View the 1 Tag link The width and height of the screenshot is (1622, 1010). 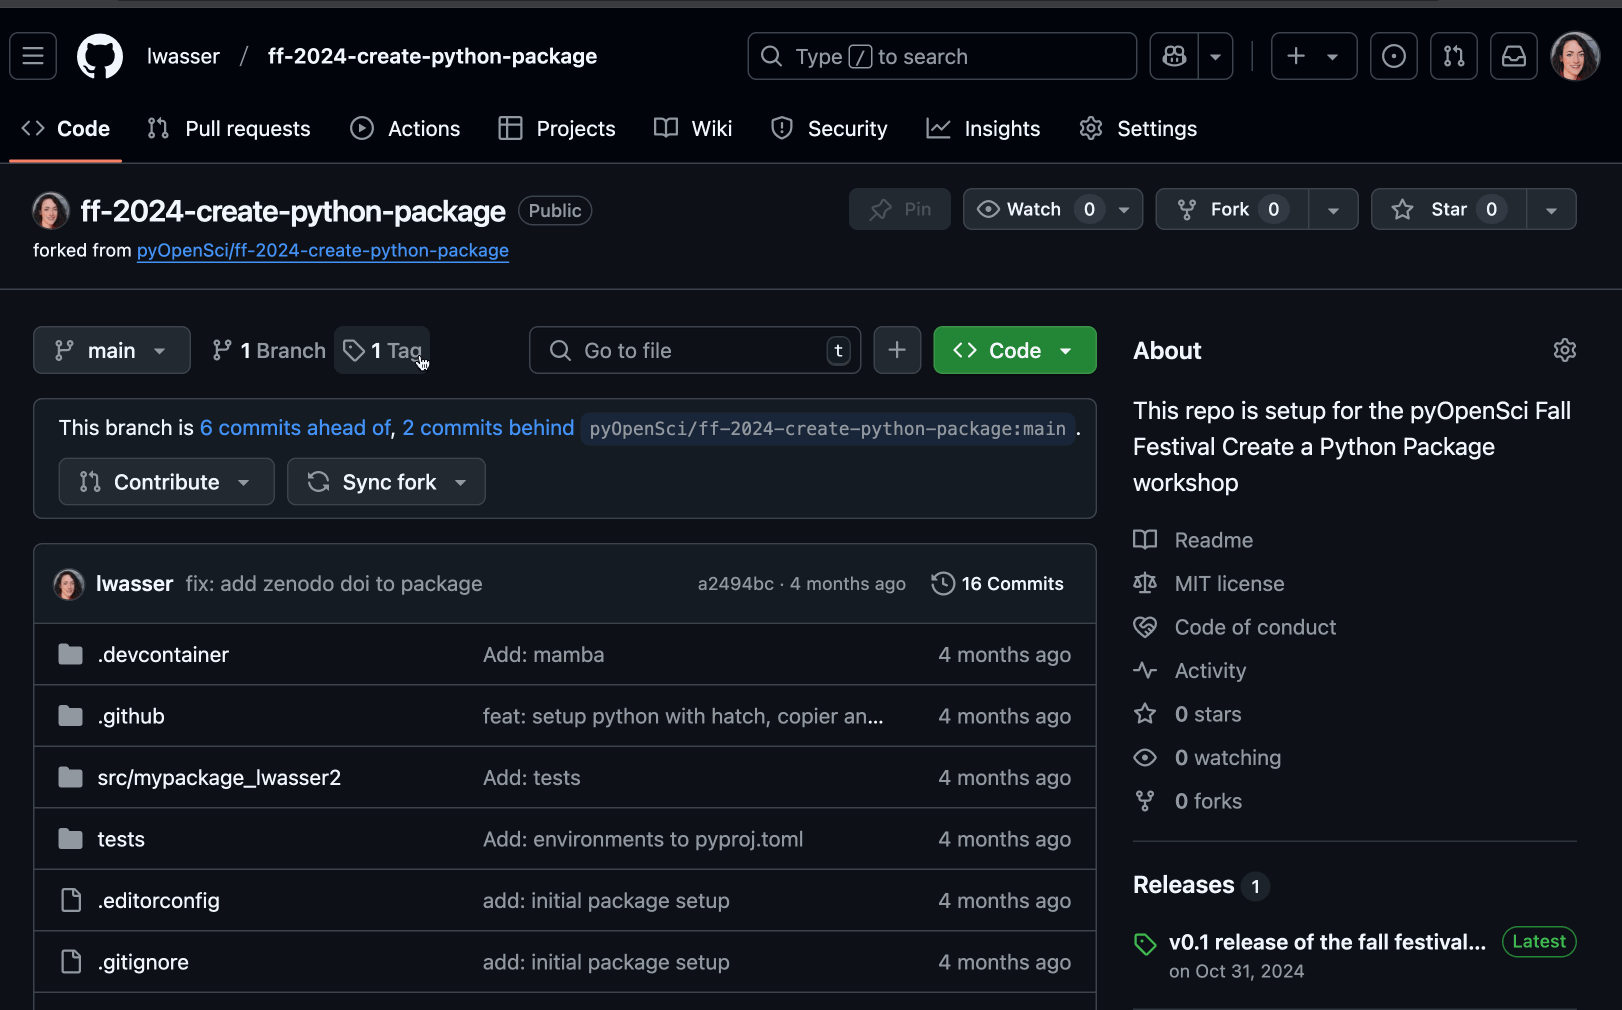coord(383,350)
